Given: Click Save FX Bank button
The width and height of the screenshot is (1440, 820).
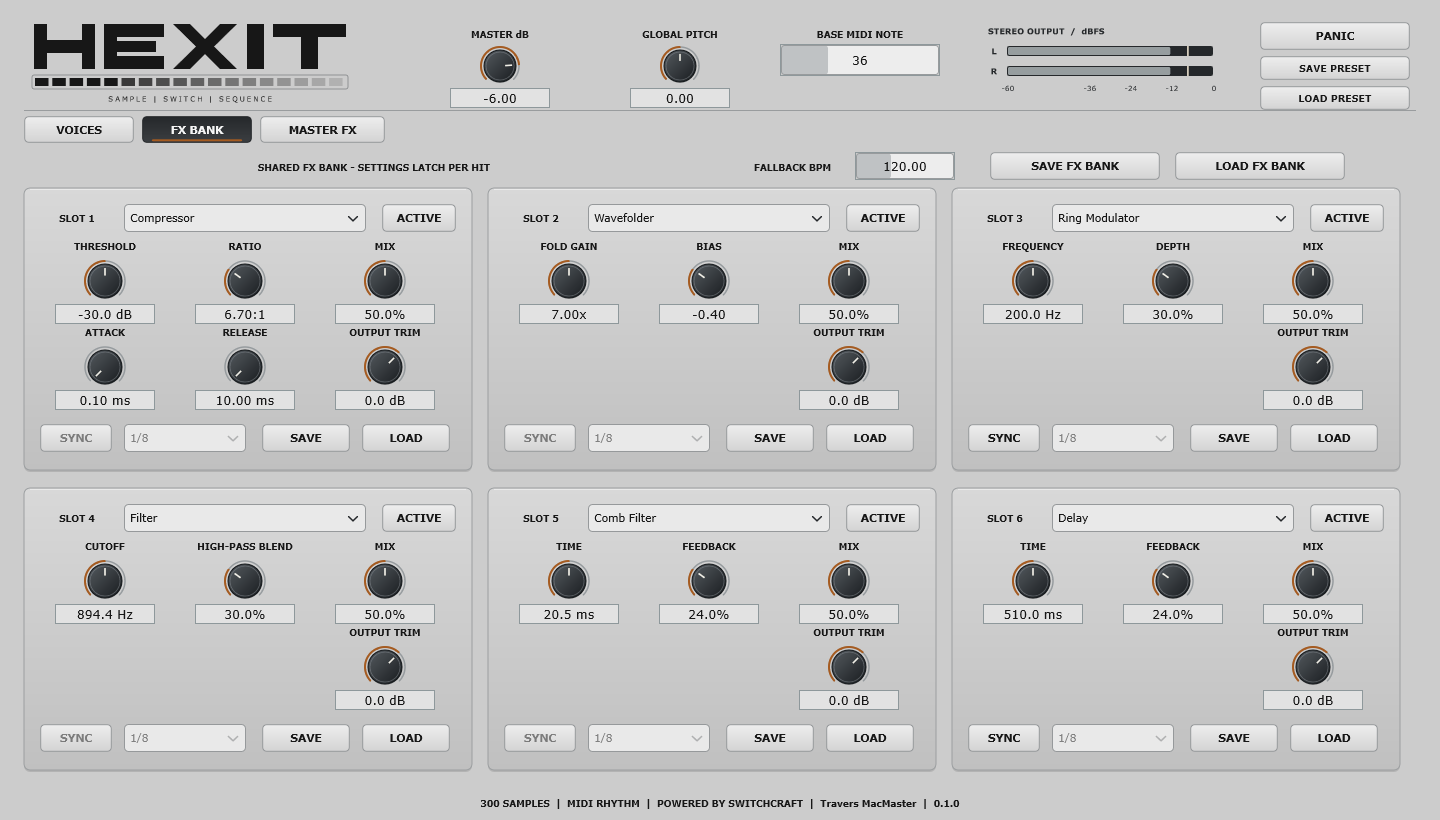Looking at the screenshot, I should click(1075, 166).
